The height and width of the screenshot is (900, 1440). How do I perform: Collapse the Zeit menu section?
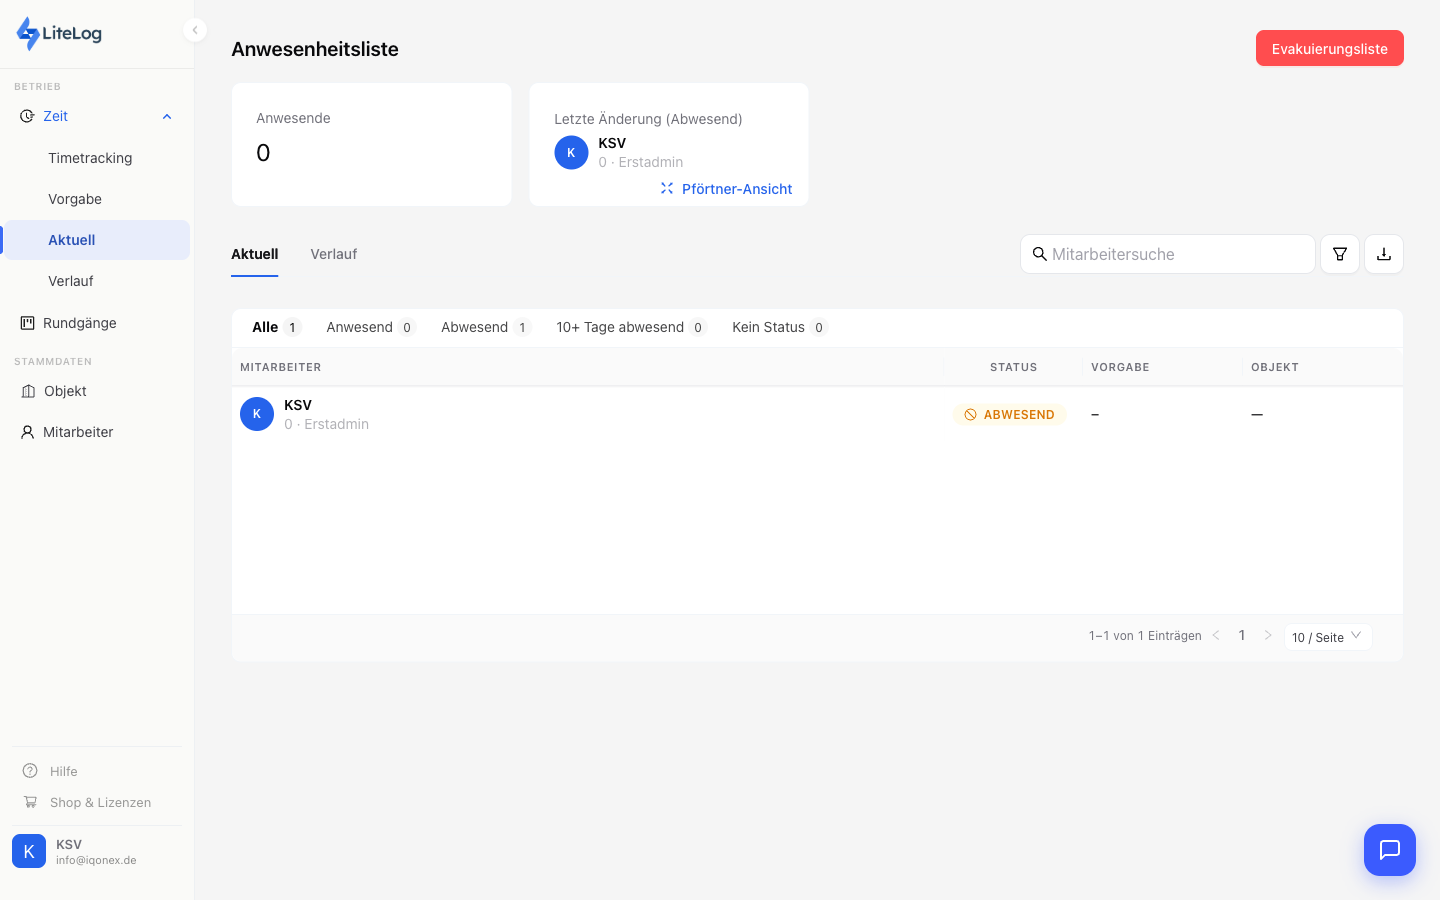[x=167, y=117]
